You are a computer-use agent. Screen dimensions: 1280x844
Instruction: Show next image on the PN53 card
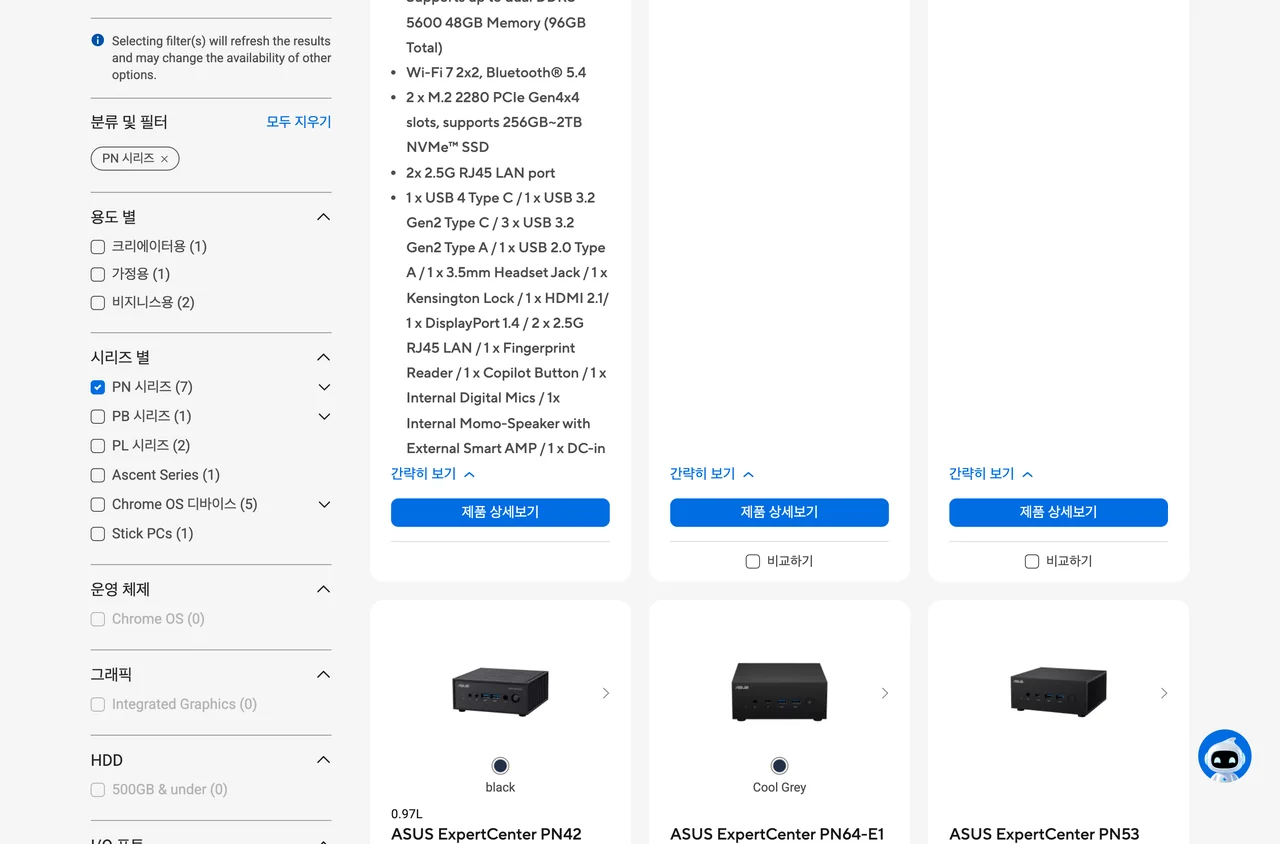[x=1164, y=693]
